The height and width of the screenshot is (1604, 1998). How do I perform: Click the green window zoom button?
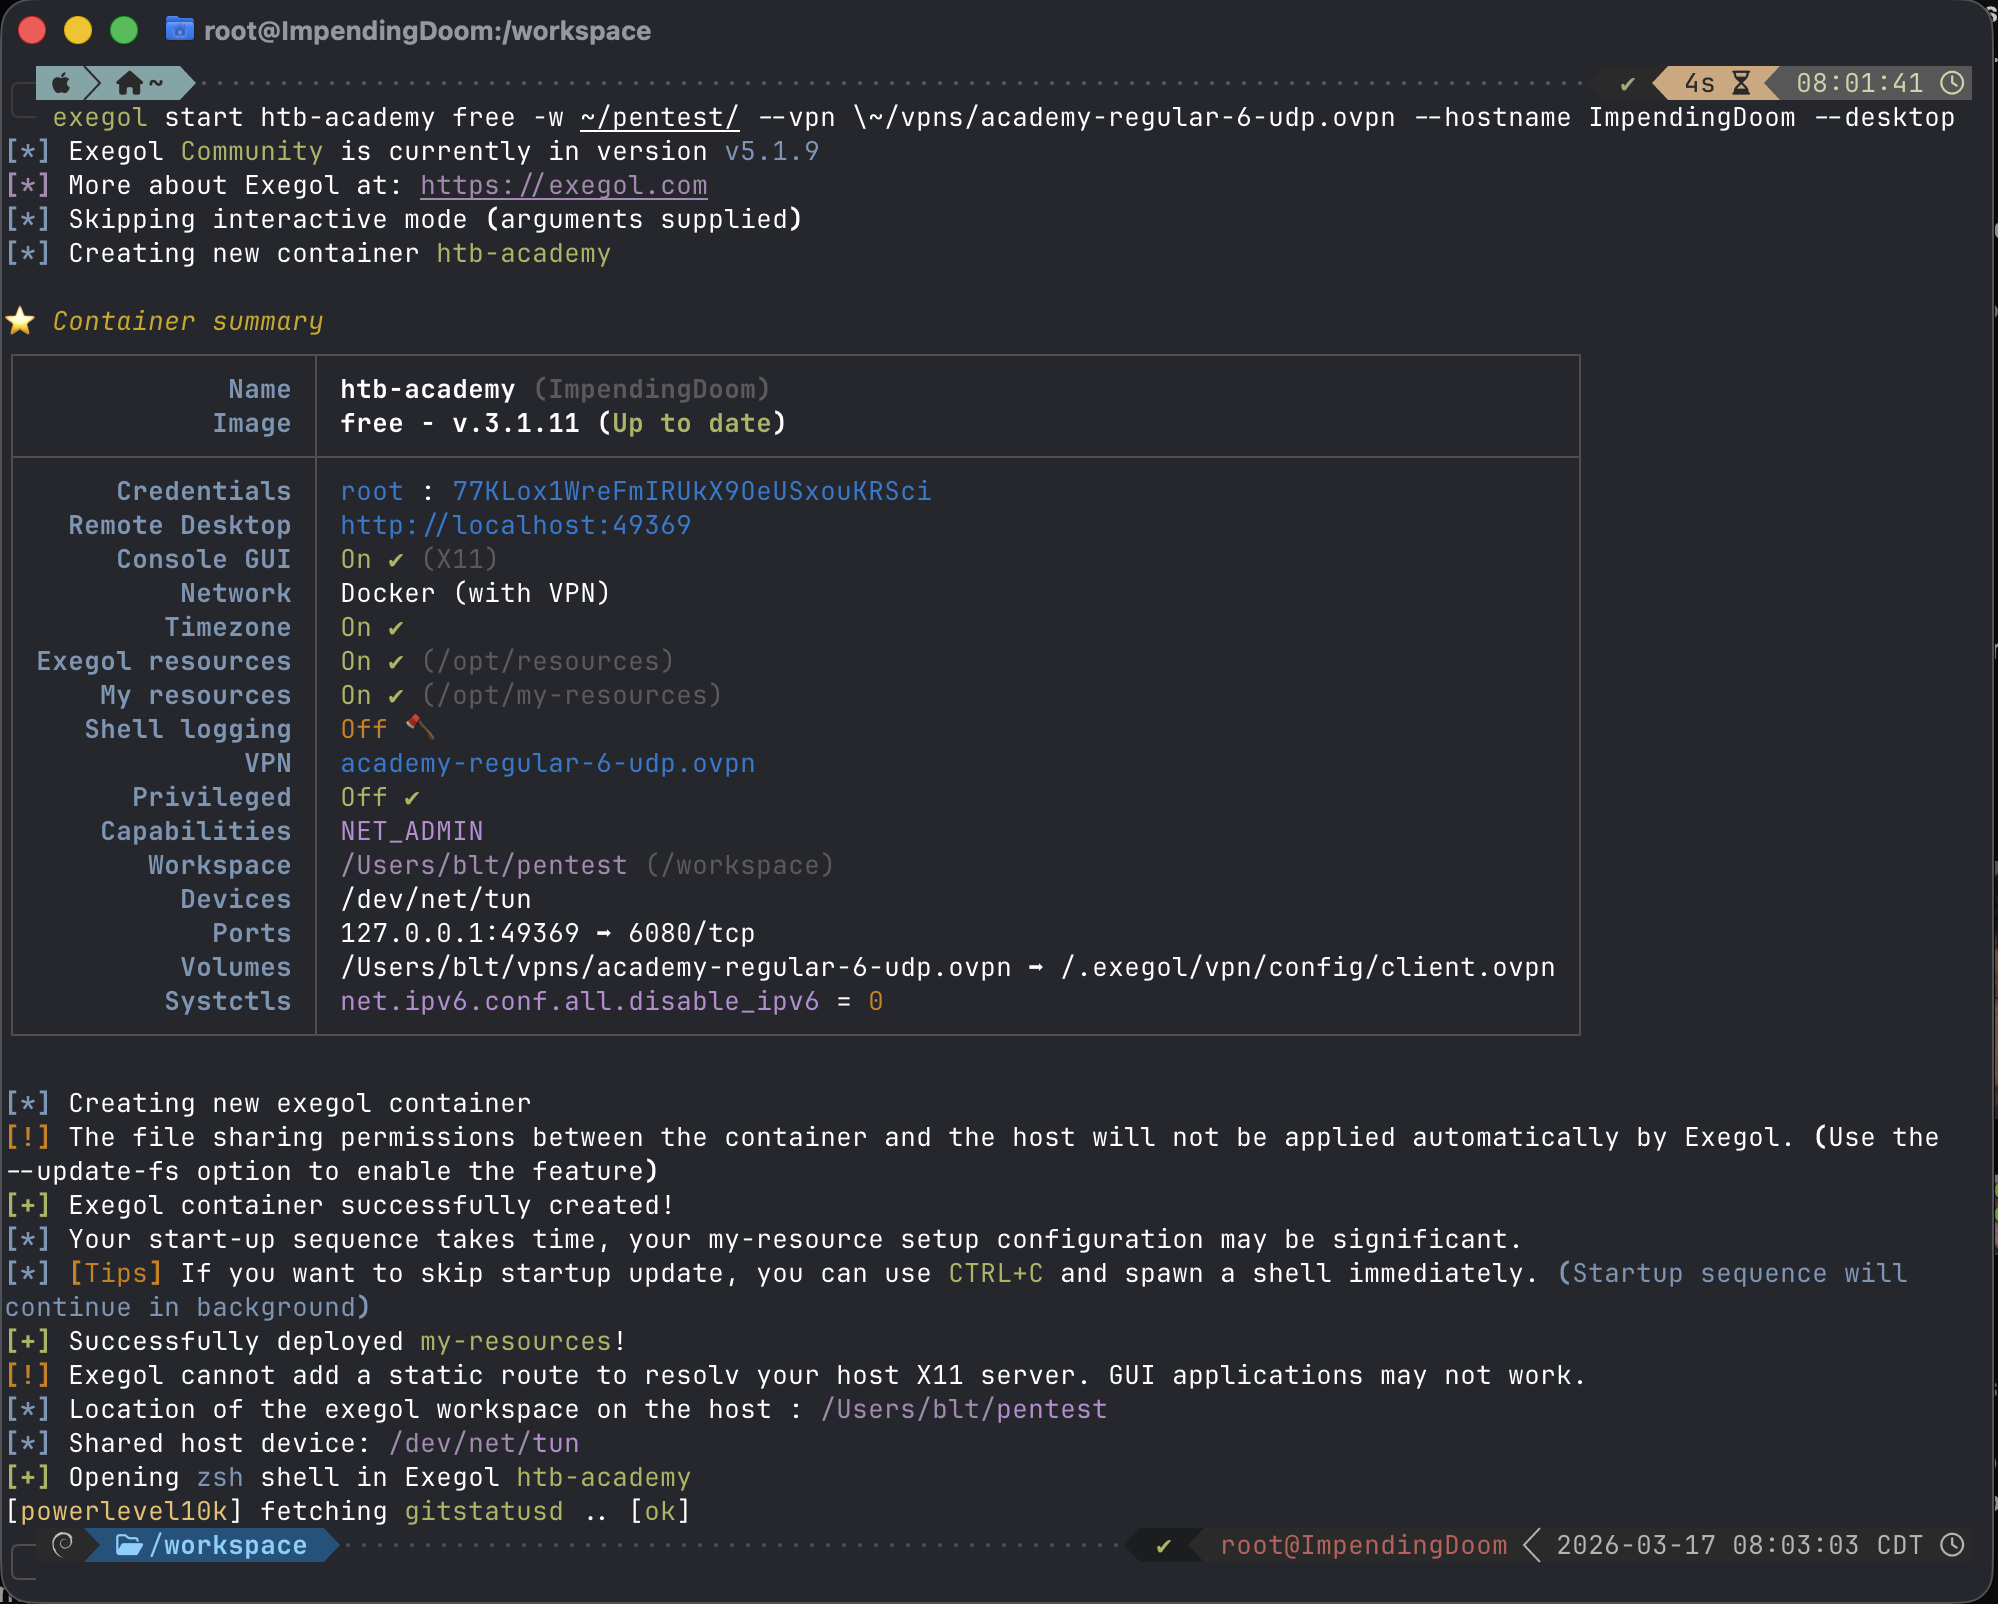(x=124, y=31)
